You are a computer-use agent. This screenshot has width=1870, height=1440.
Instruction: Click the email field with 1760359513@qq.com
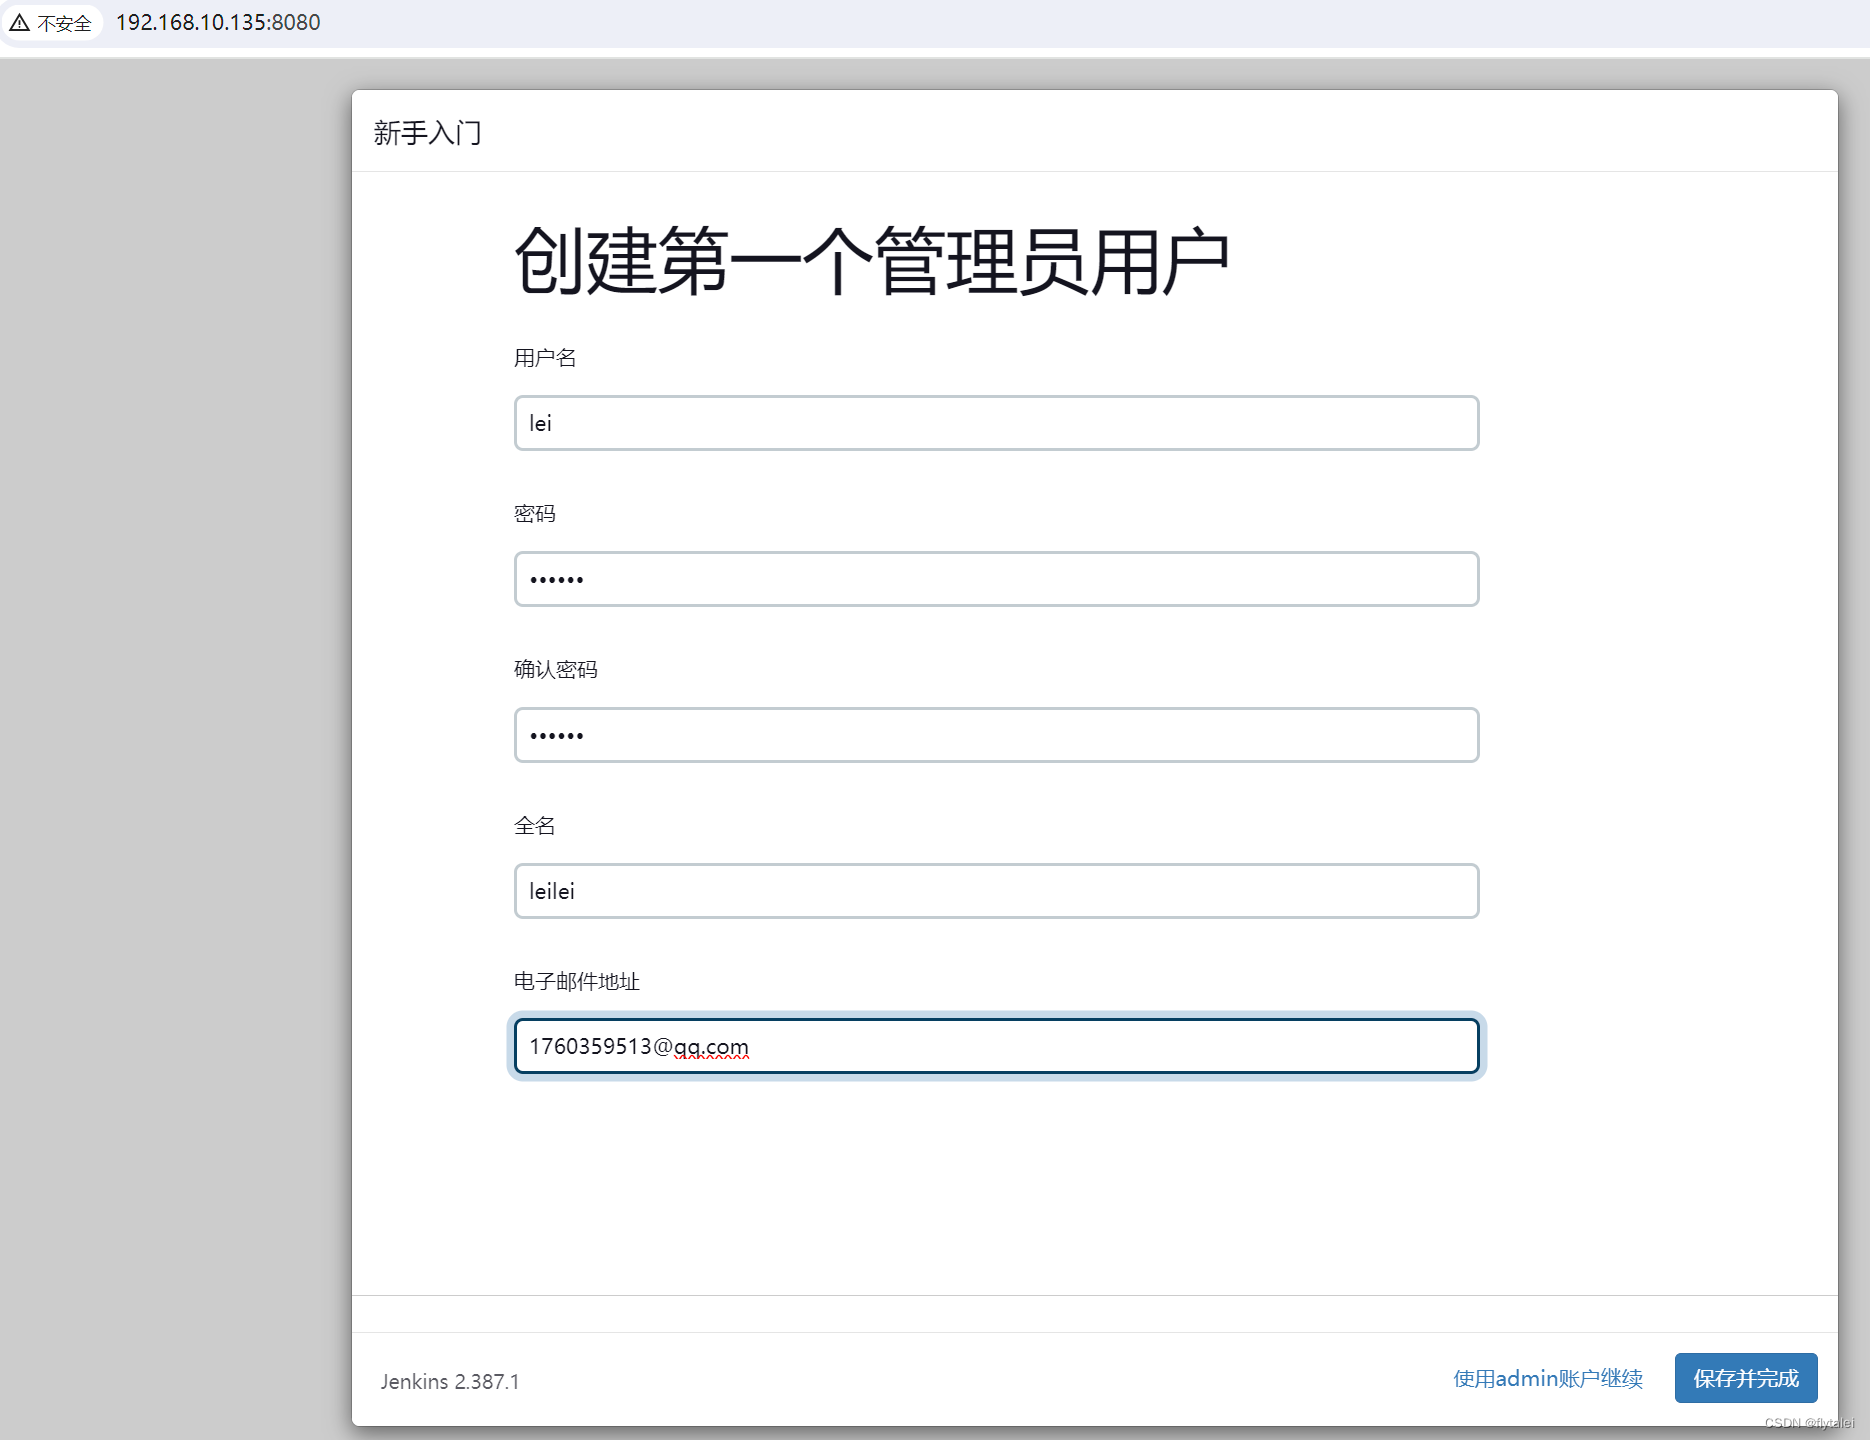996,1046
